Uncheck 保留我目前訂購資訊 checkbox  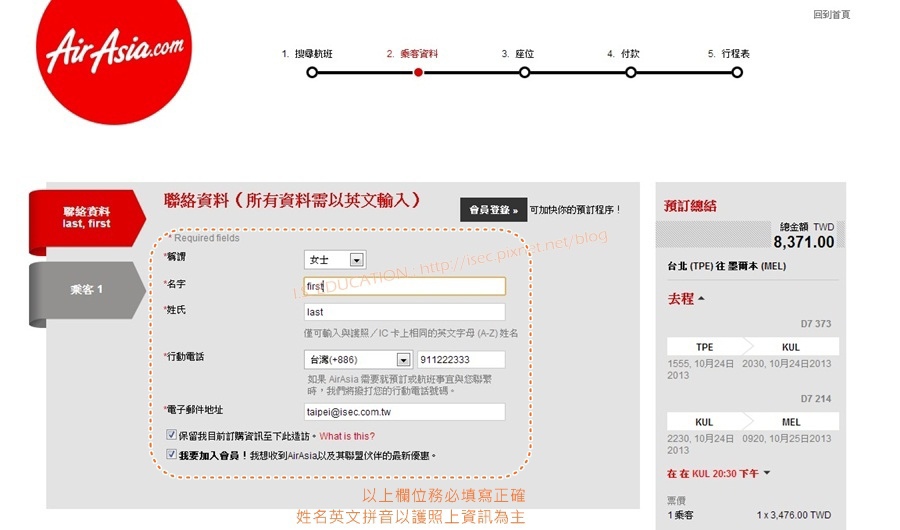pyautogui.click(x=171, y=435)
